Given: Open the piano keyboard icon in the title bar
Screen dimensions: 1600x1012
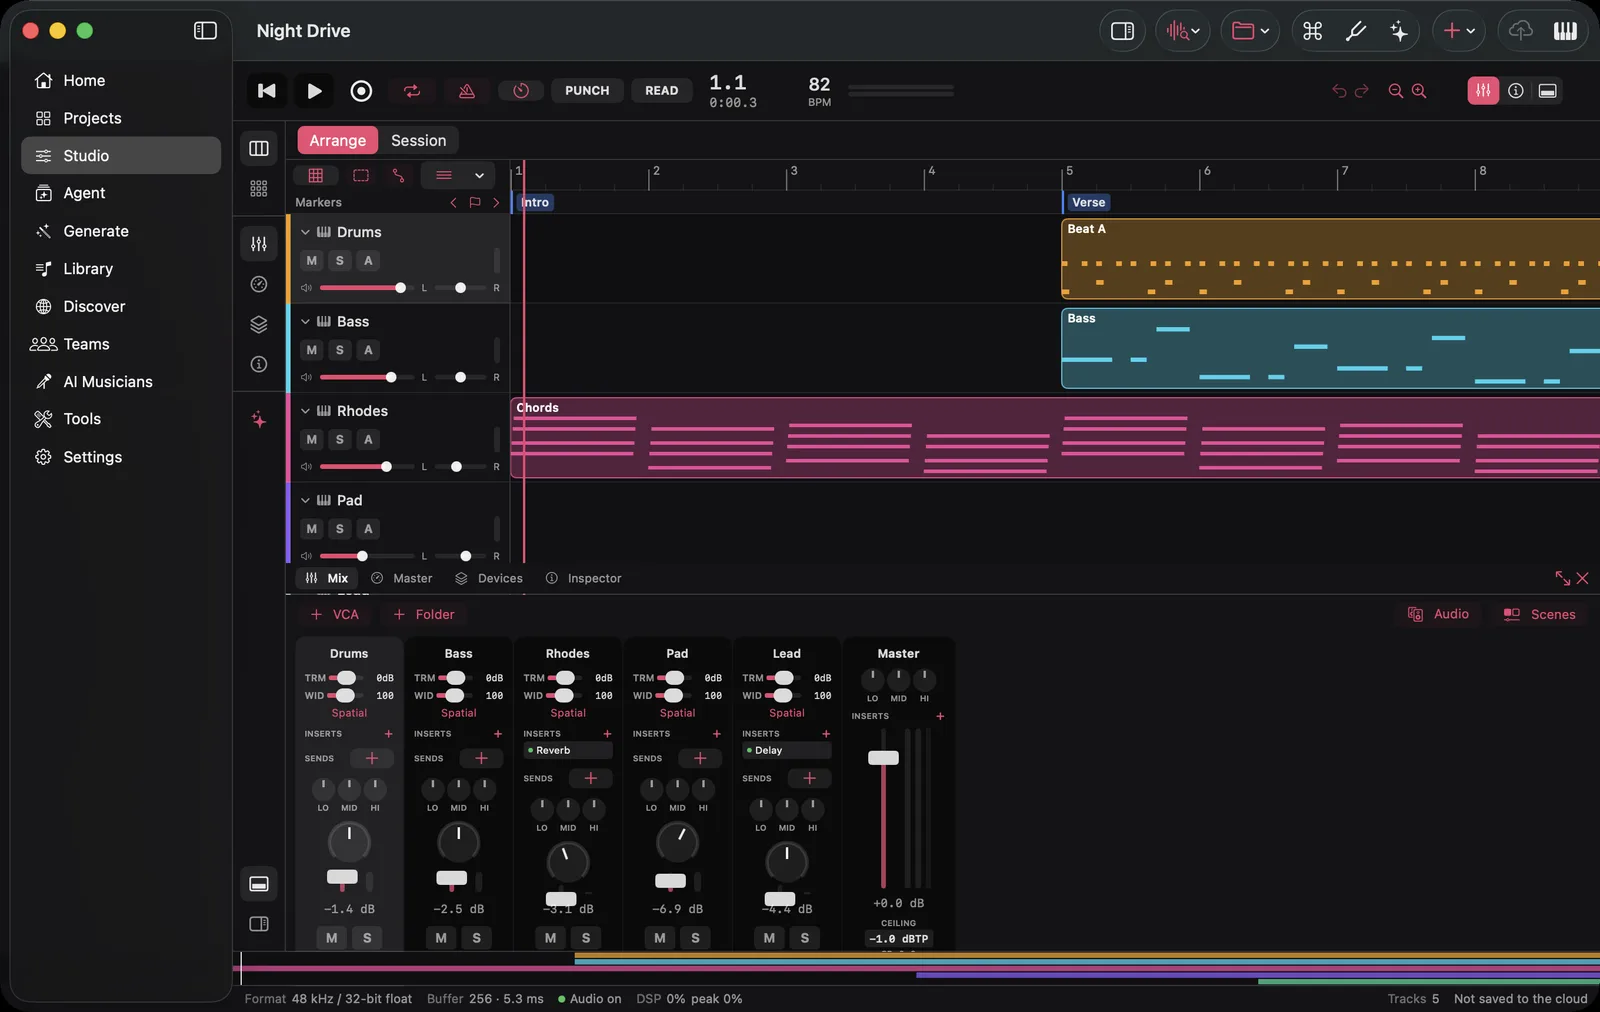Looking at the screenshot, I should (x=1565, y=31).
